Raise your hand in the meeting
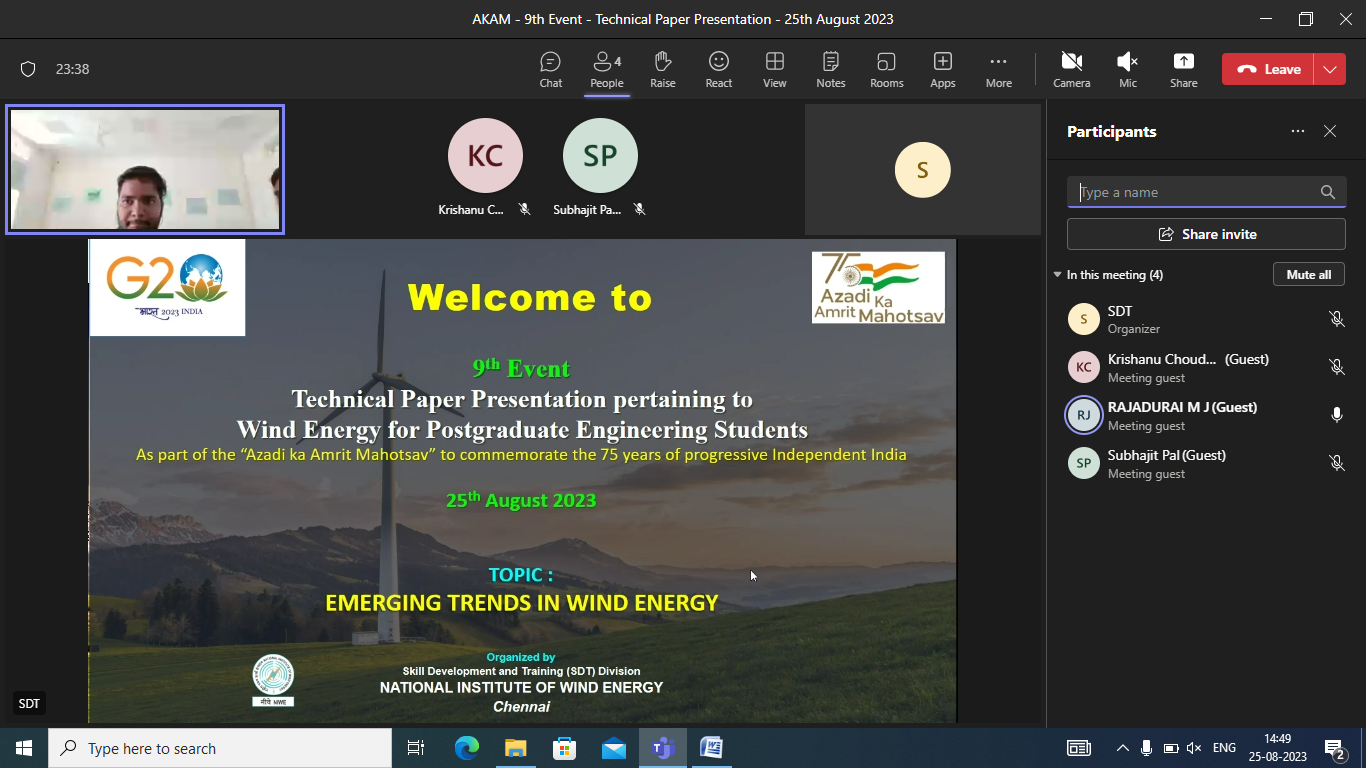Screen dimensions: 1366x768 point(662,69)
